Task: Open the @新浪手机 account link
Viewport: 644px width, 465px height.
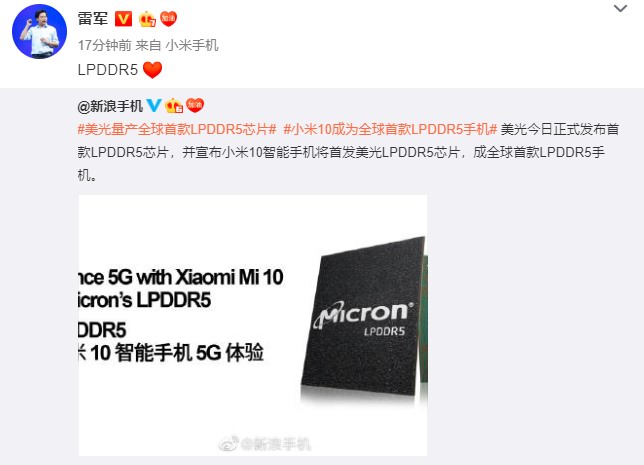Action: click(x=110, y=106)
